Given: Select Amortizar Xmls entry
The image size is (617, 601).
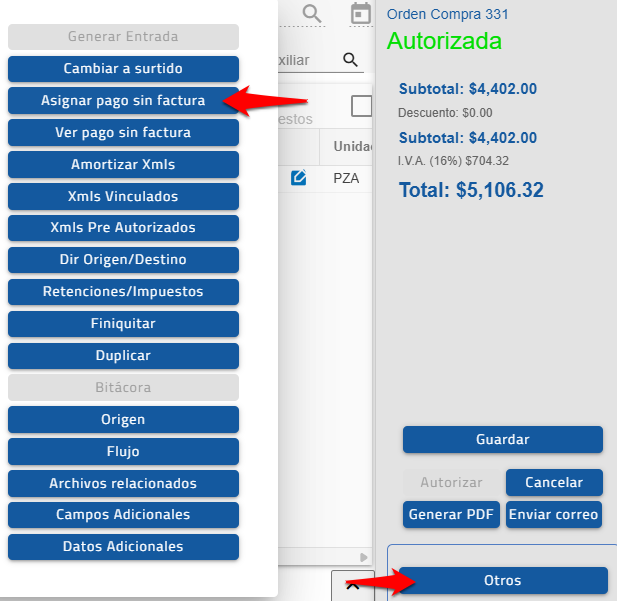Looking at the screenshot, I should tap(123, 165).
